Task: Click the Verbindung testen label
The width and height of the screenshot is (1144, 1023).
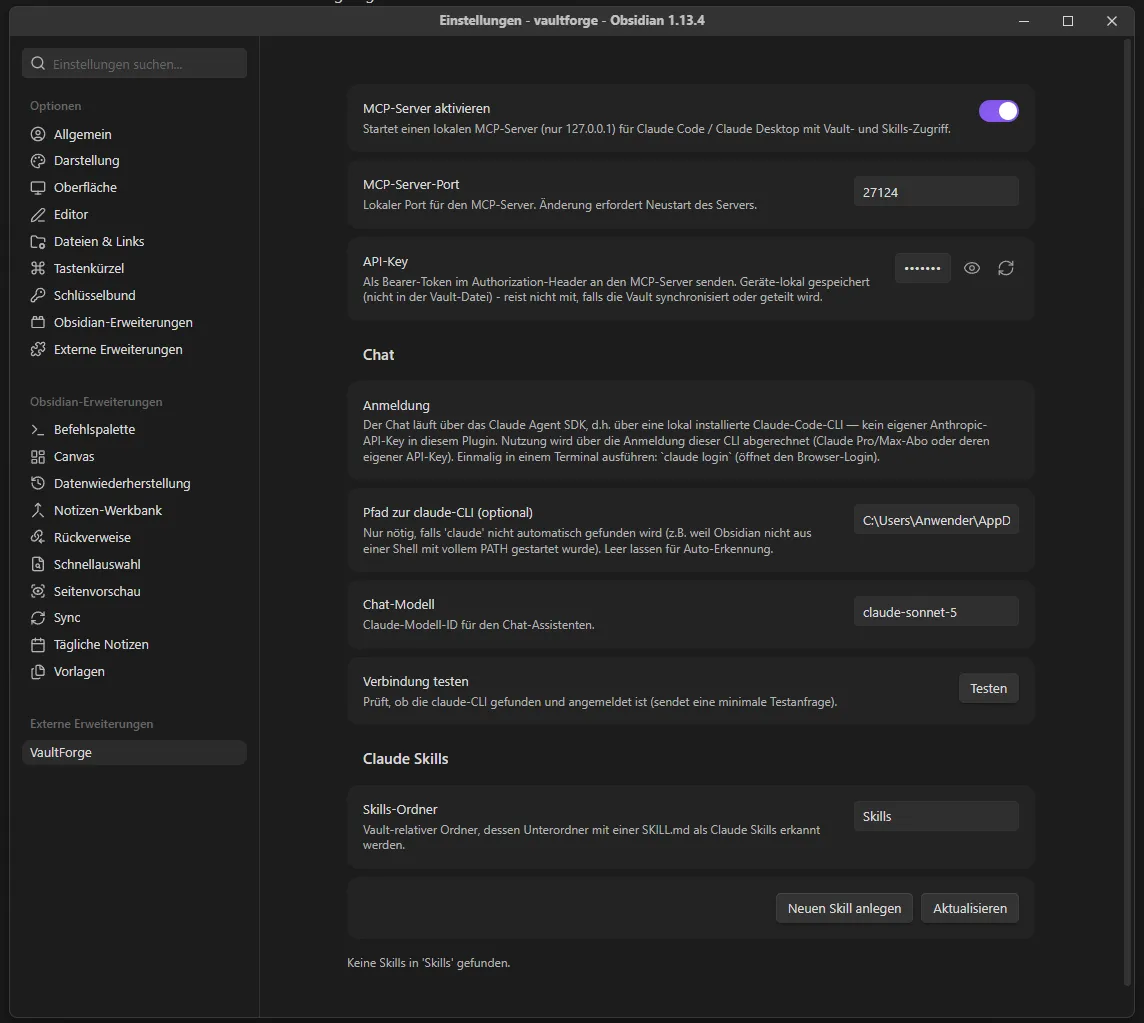Action: pos(416,682)
